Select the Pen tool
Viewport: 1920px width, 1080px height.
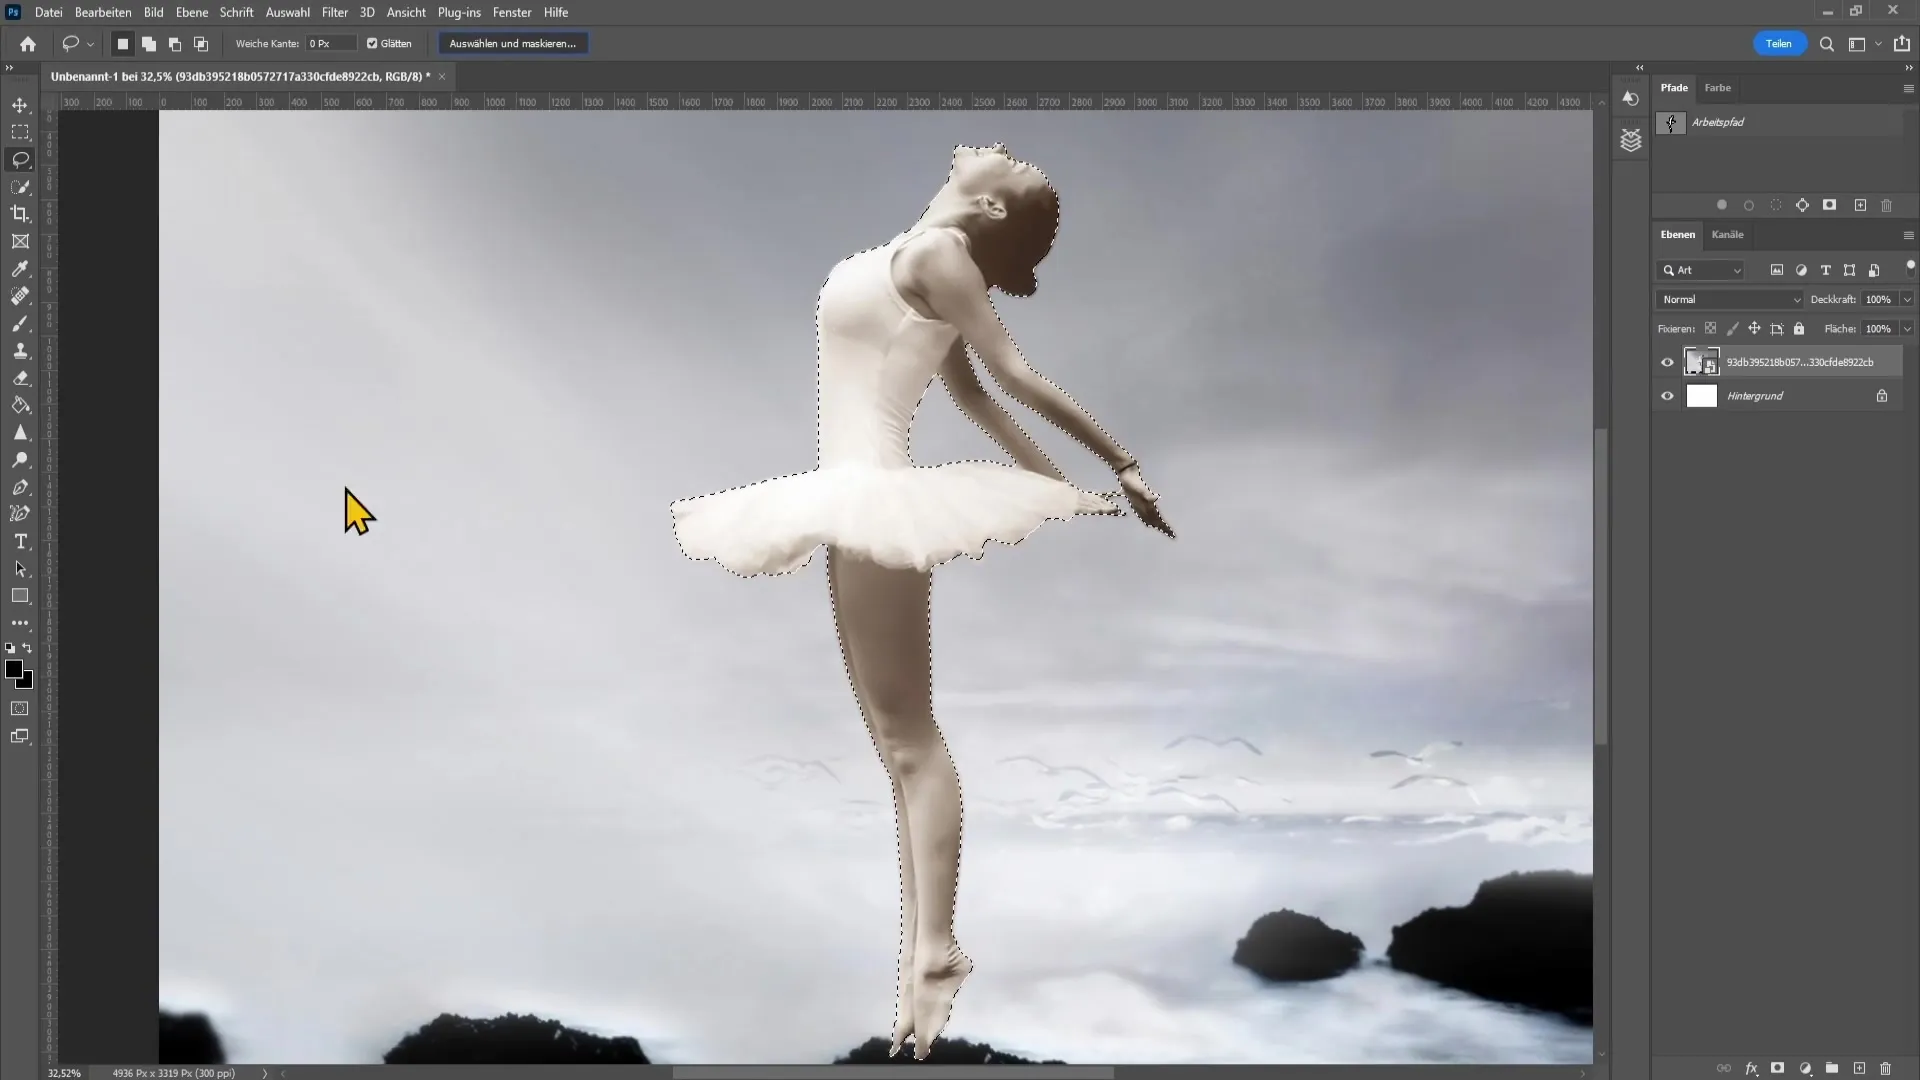[20, 487]
